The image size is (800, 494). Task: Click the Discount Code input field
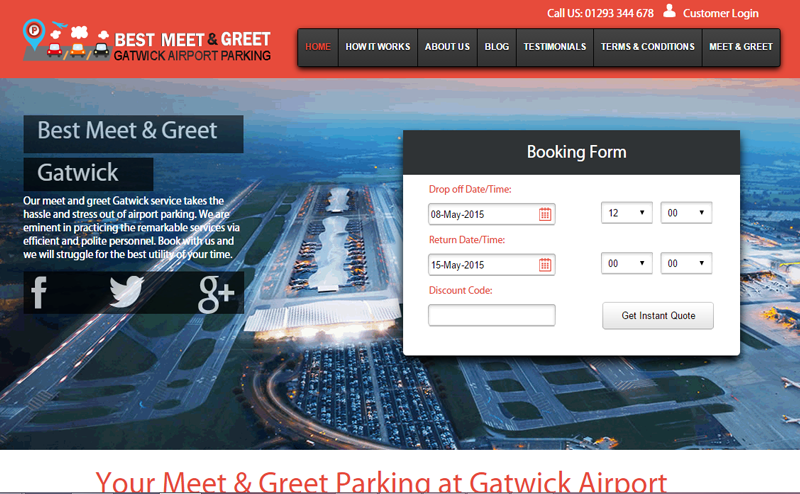point(492,315)
